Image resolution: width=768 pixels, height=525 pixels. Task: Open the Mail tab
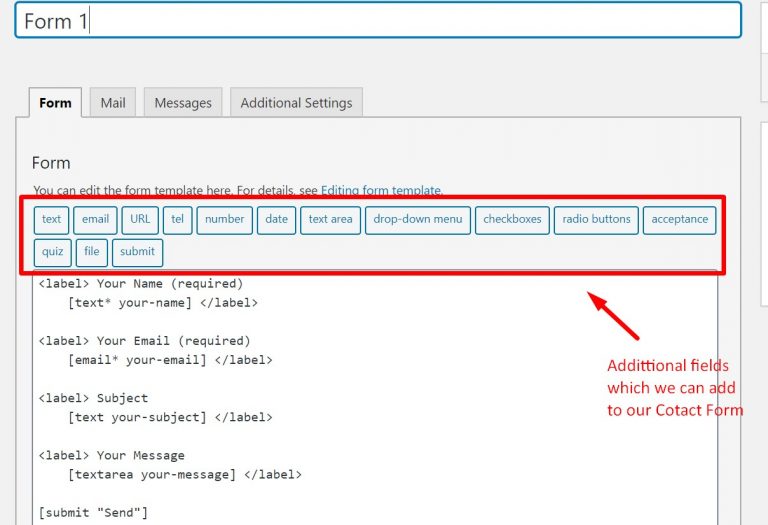[x=113, y=103]
